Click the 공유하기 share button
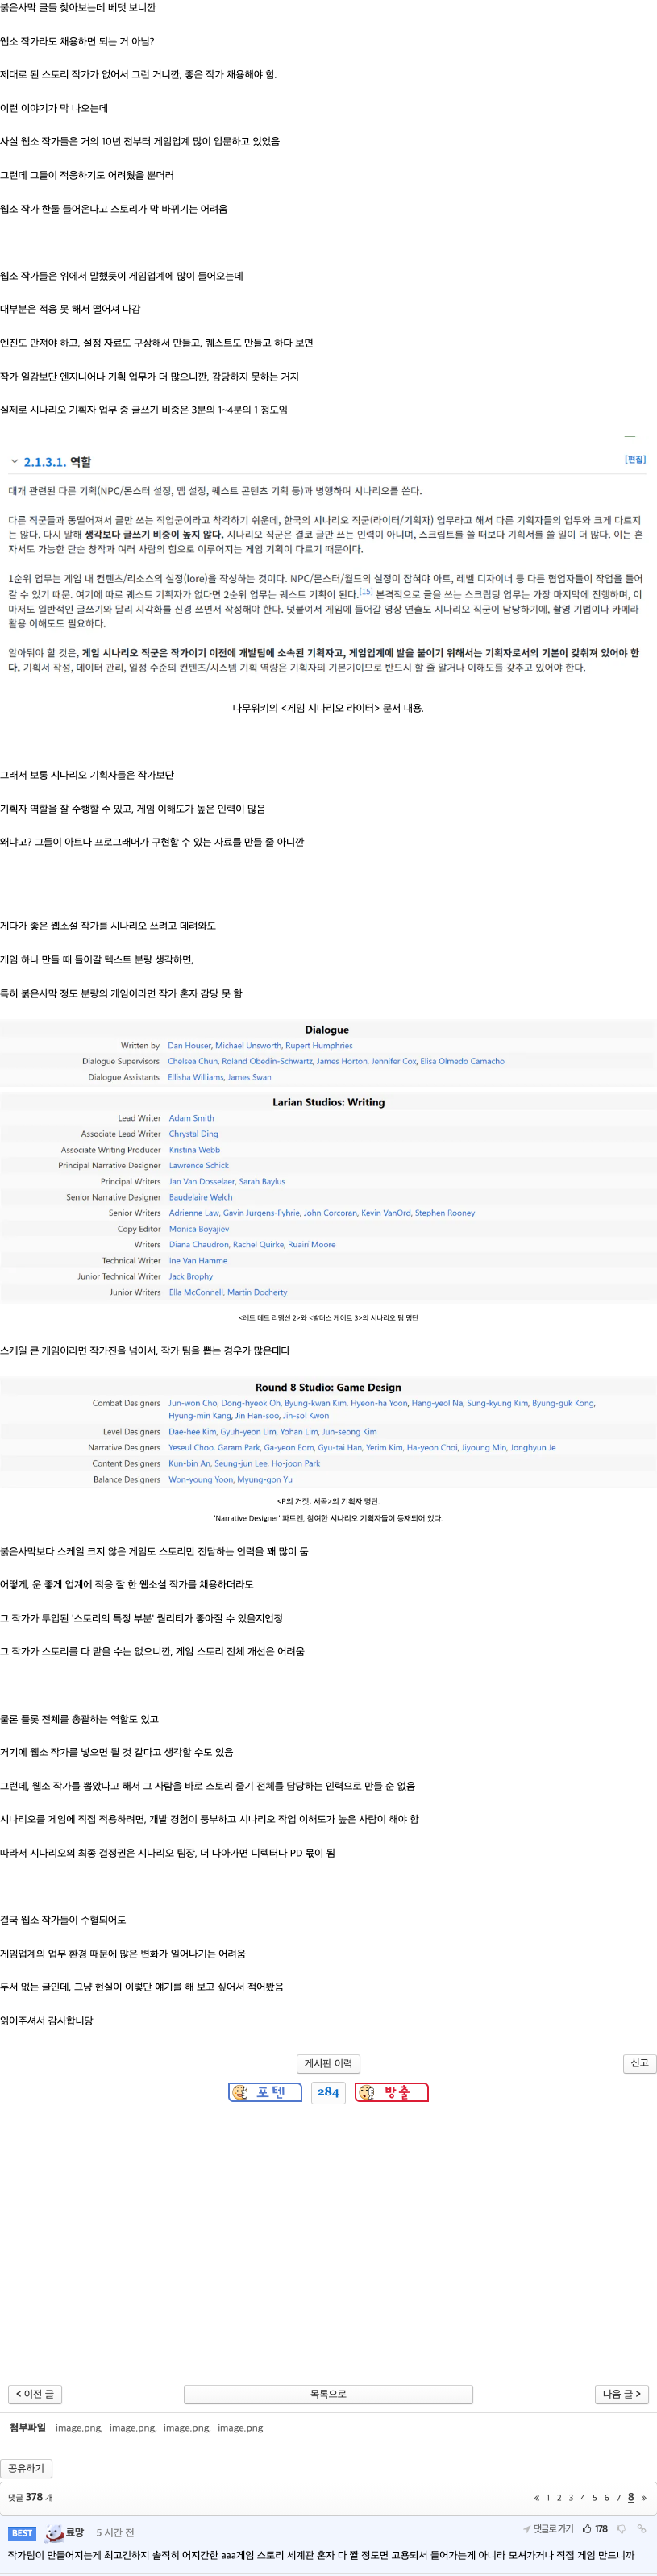The height and width of the screenshot is (2576, 657). pos(26,2467)
